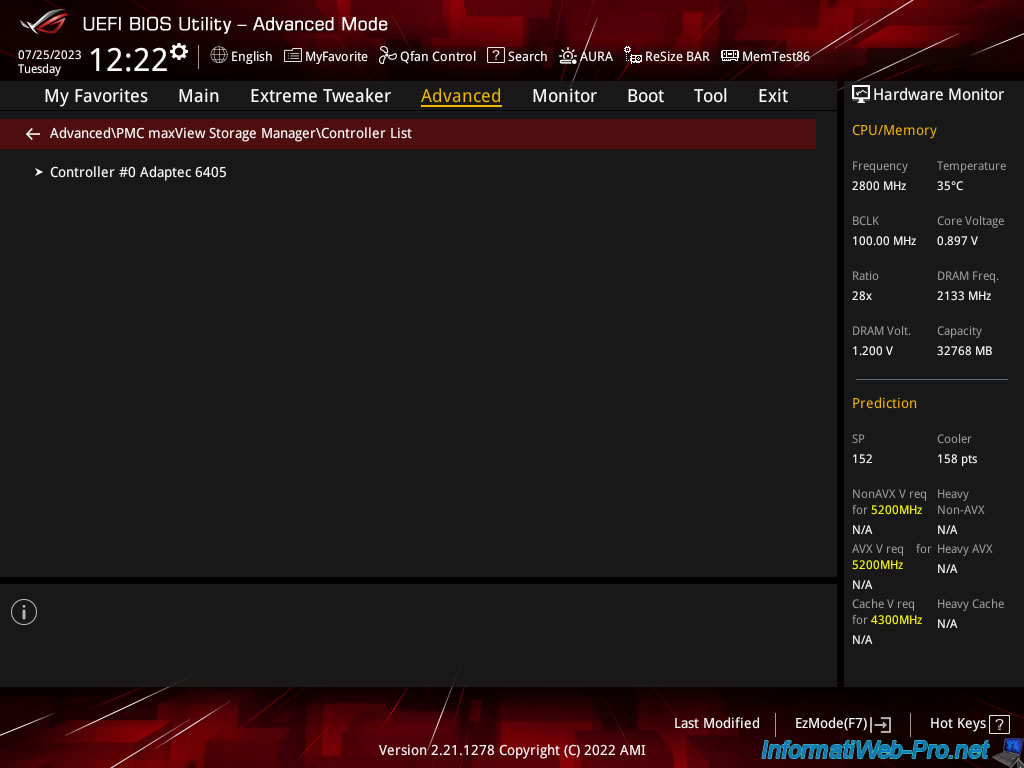Open the Exit tab
The image size is (1024, 768).
tap(772, 96)
